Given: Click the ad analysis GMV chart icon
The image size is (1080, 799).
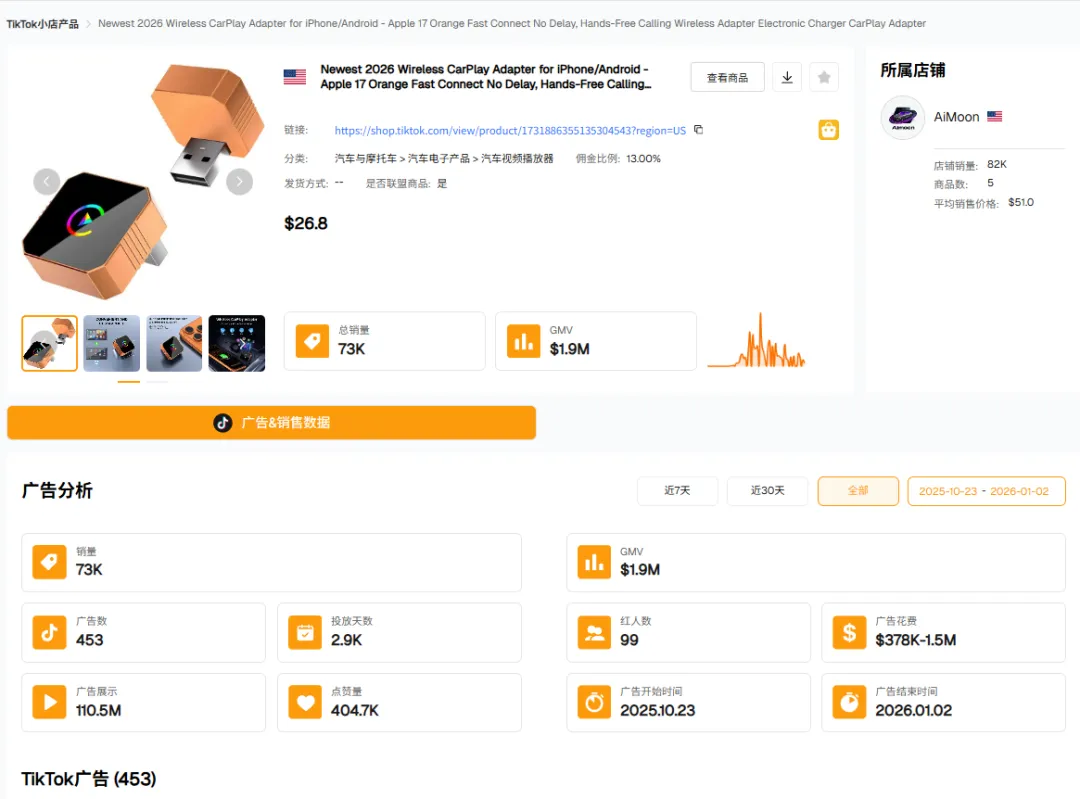Looking at the screenshot, I should [594, 562].
